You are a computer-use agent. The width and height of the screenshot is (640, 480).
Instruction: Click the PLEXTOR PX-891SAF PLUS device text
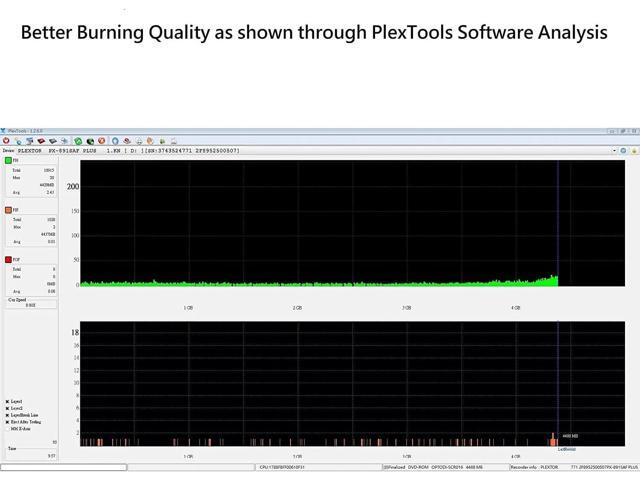57,151
